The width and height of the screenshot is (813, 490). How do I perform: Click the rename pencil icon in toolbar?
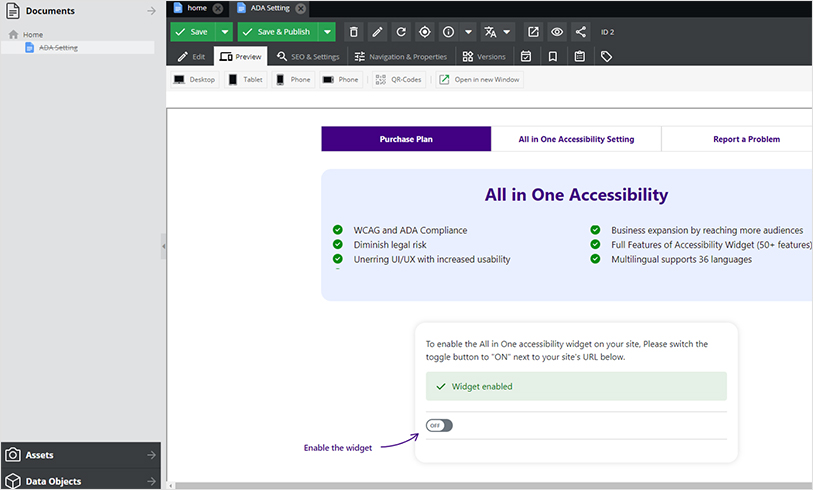tap(377, 32)
